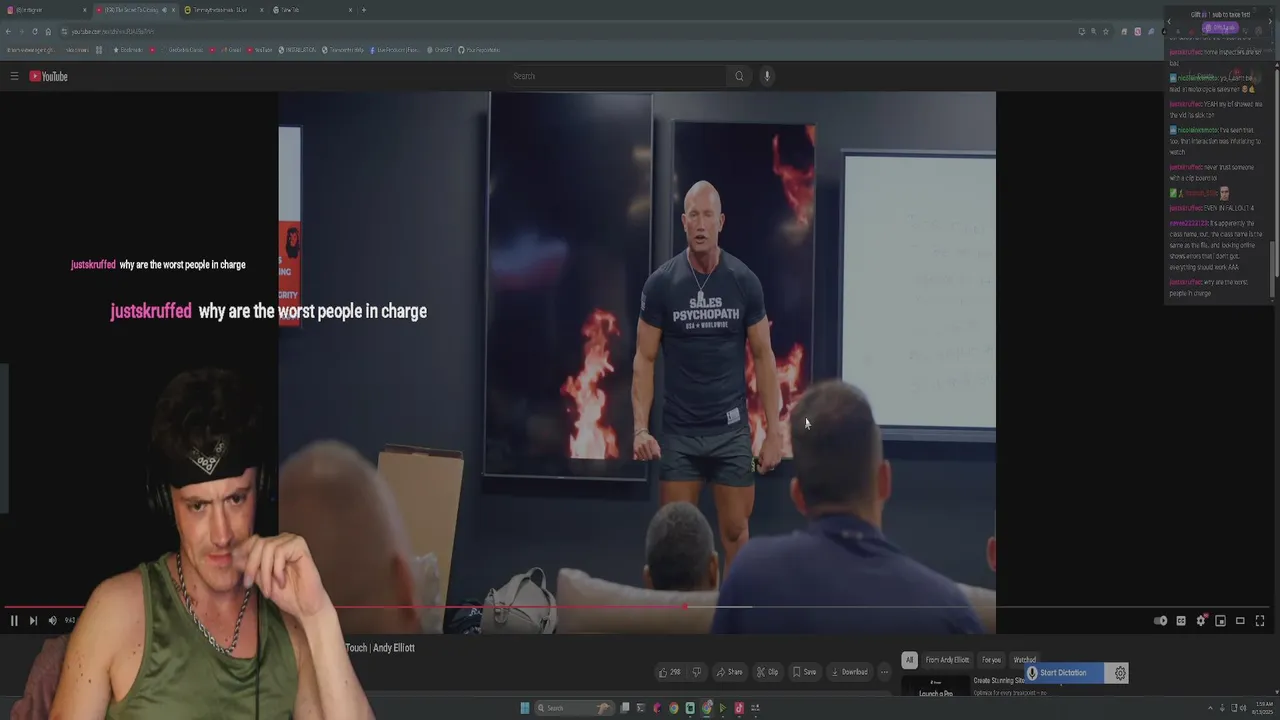Reload the page
This screenshot has width=1280, height=720.
[35, 31]
